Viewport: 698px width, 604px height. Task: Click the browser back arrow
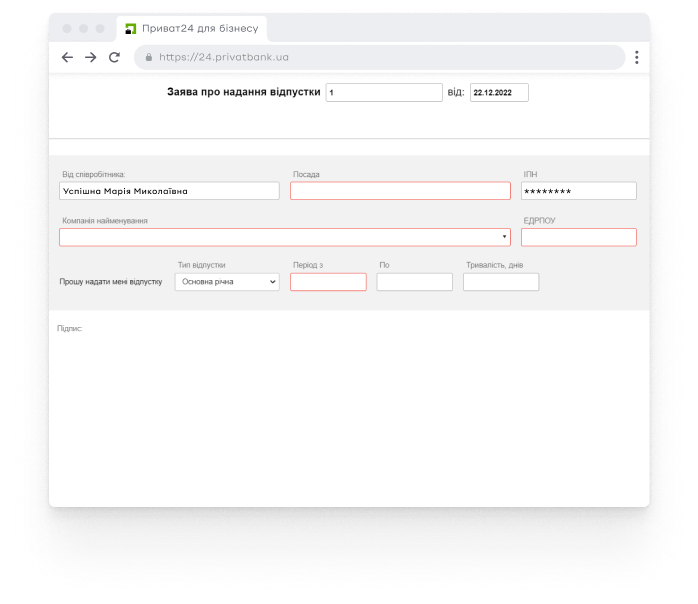(x=67, y=58)
